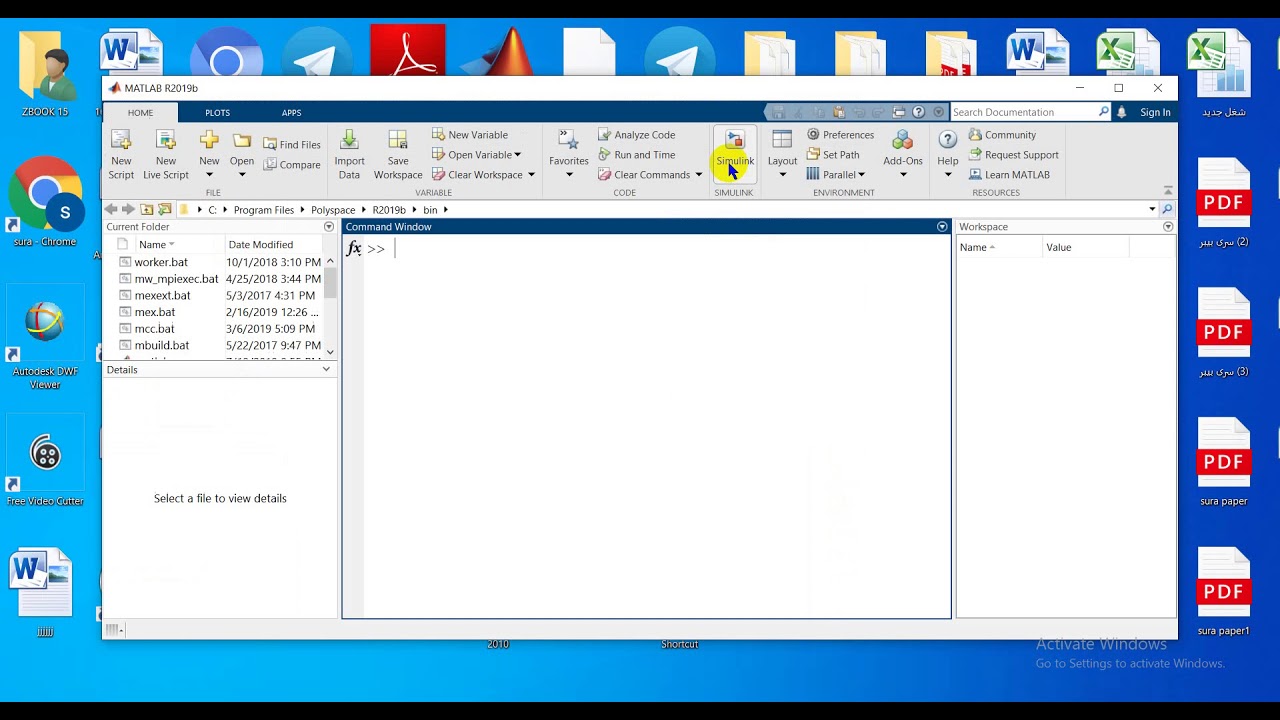Open the New file menu button

pyautogui.click(x=209, y=154)
